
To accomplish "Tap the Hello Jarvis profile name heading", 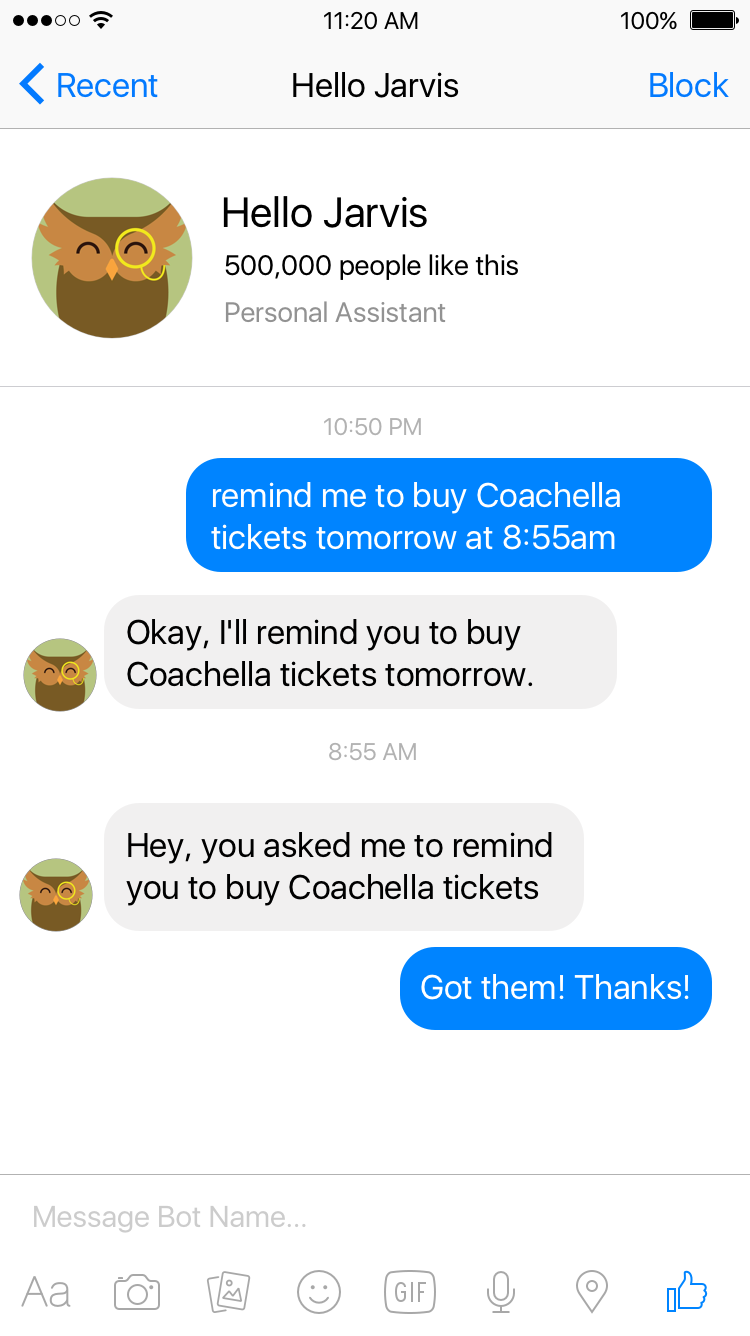I will 324,213.
